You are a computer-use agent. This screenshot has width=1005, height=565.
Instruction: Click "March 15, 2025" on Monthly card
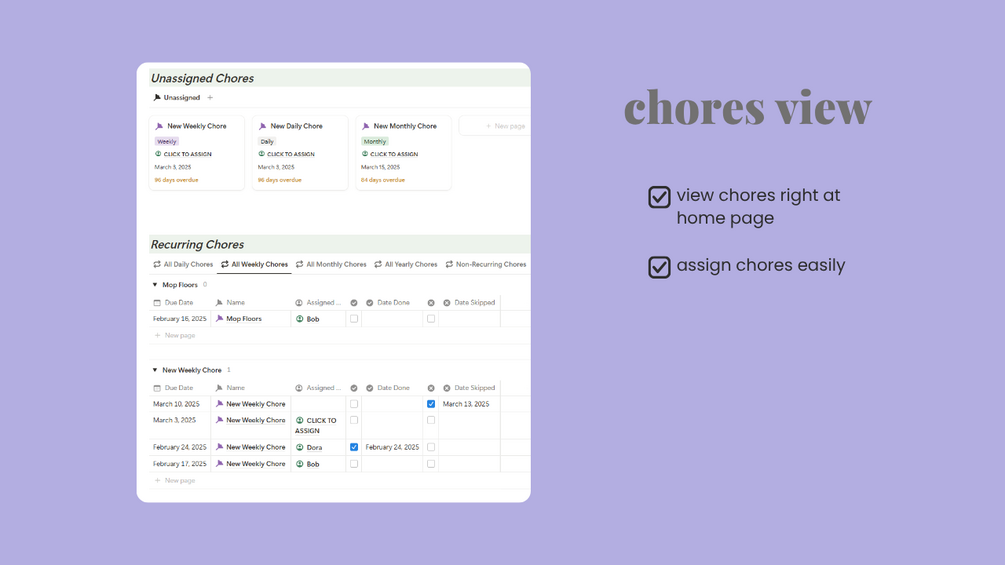[x=380, y=167]
